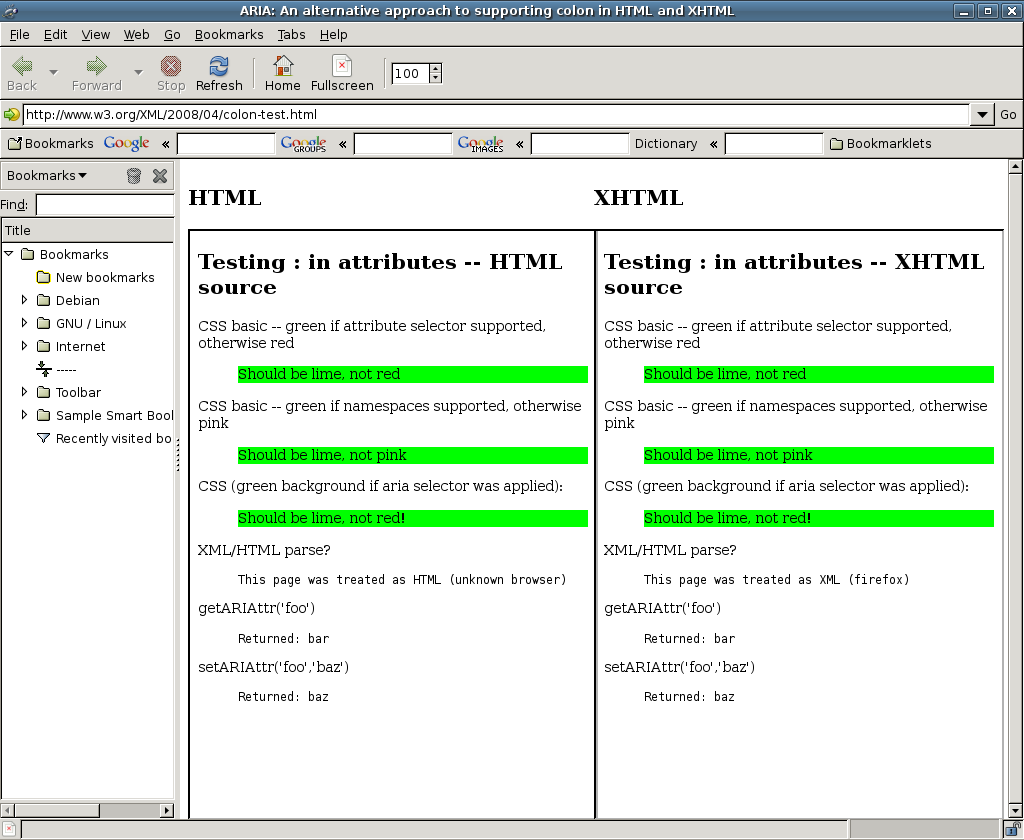1024x840 pixels.
Task: Open the Tabs menu
Action: (291, 35)
